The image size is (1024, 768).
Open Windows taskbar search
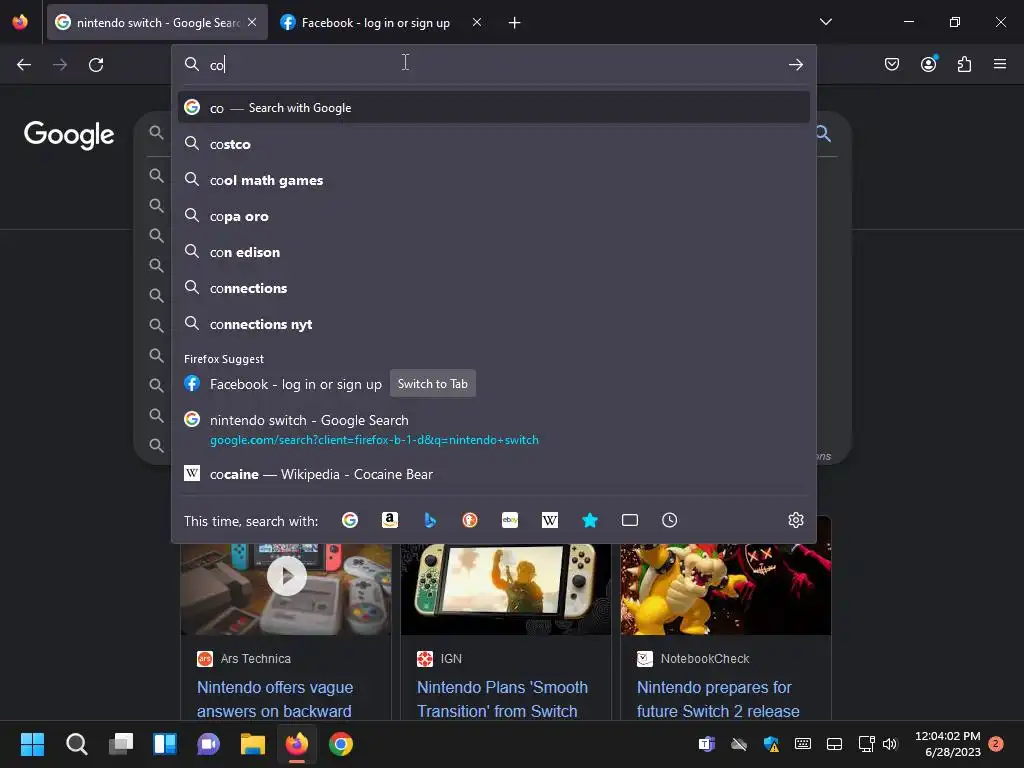click(x=76, y=744)
